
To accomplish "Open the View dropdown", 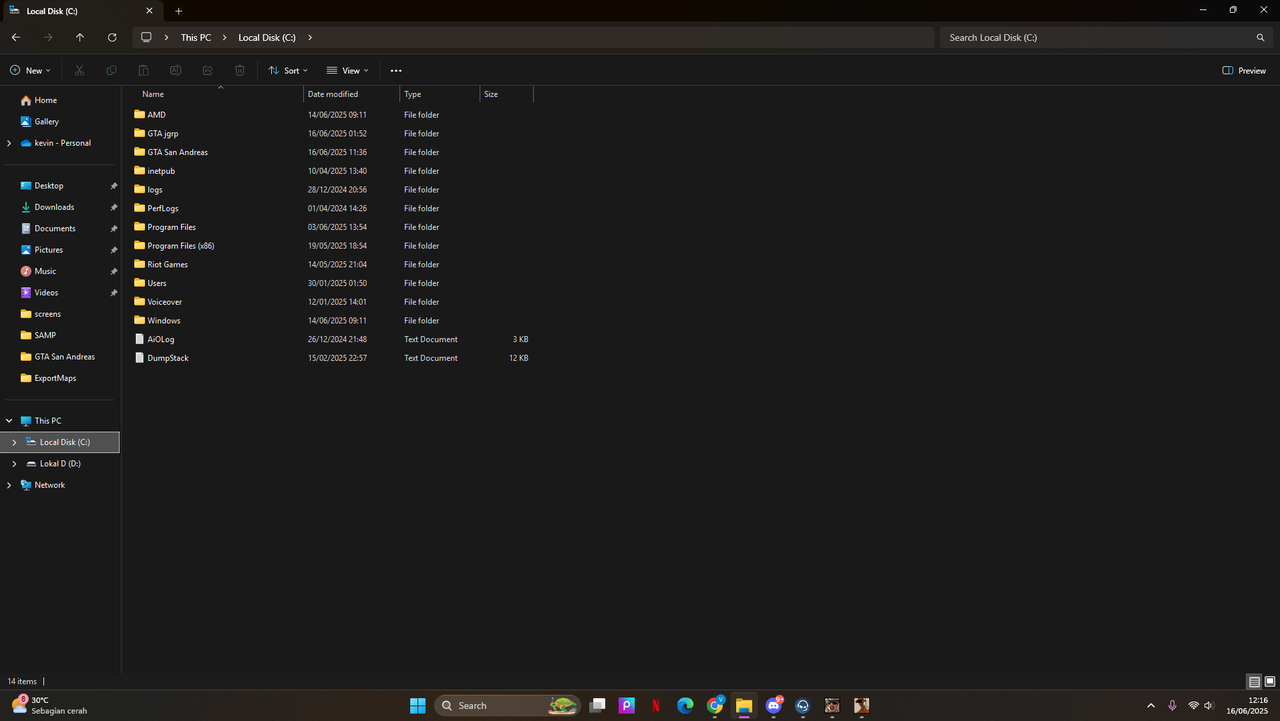I will (347, 71).
